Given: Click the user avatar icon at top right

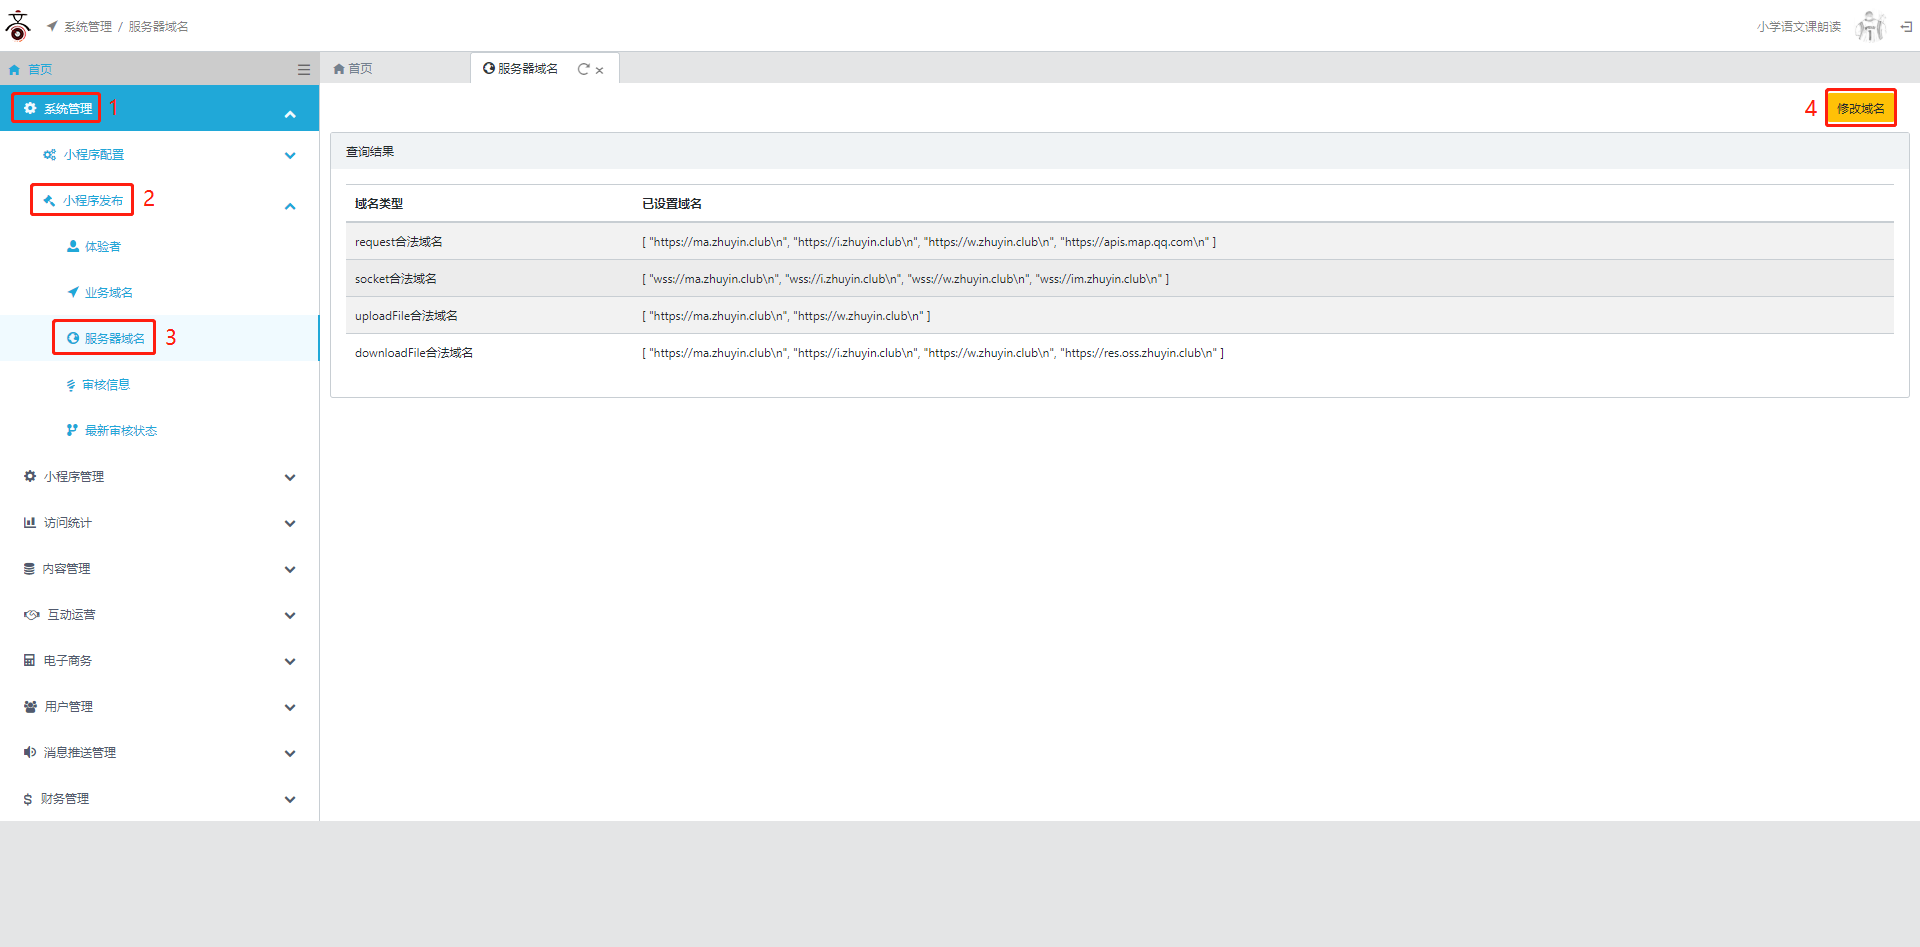Looking at the screenshot, I should (1869, 27).
